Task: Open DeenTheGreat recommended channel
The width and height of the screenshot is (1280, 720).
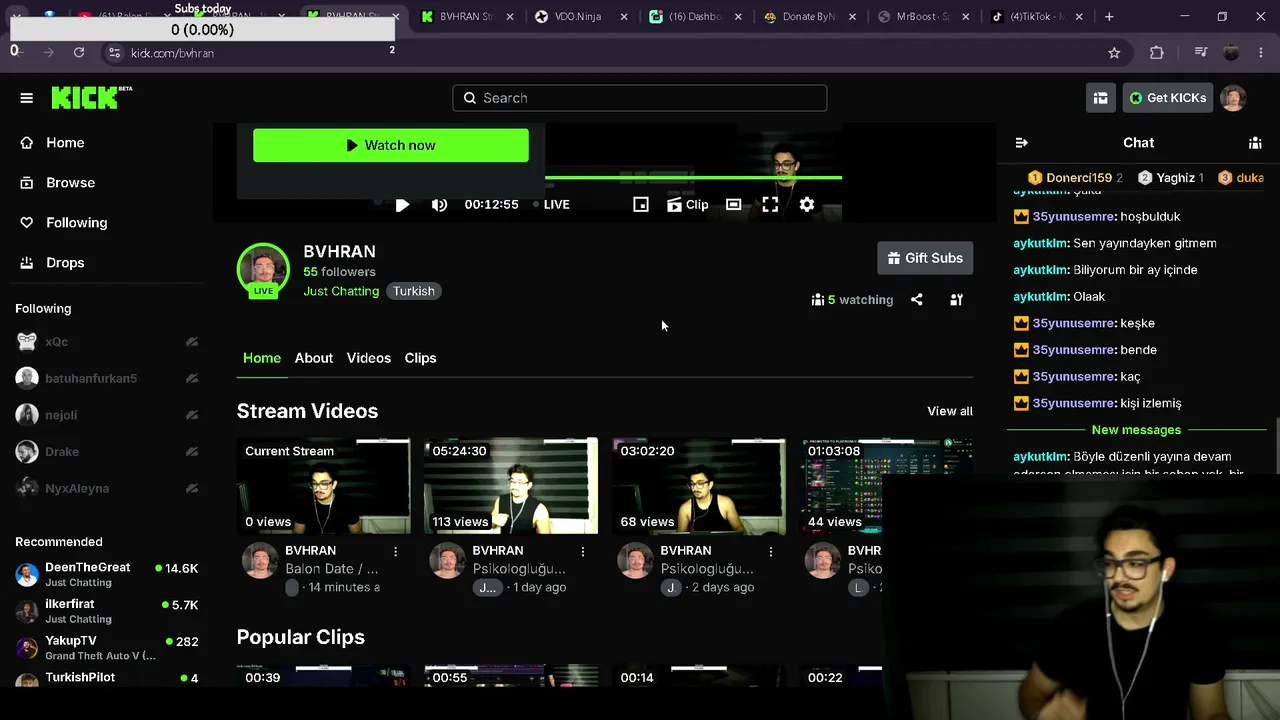Action: (x=107, y=574)
